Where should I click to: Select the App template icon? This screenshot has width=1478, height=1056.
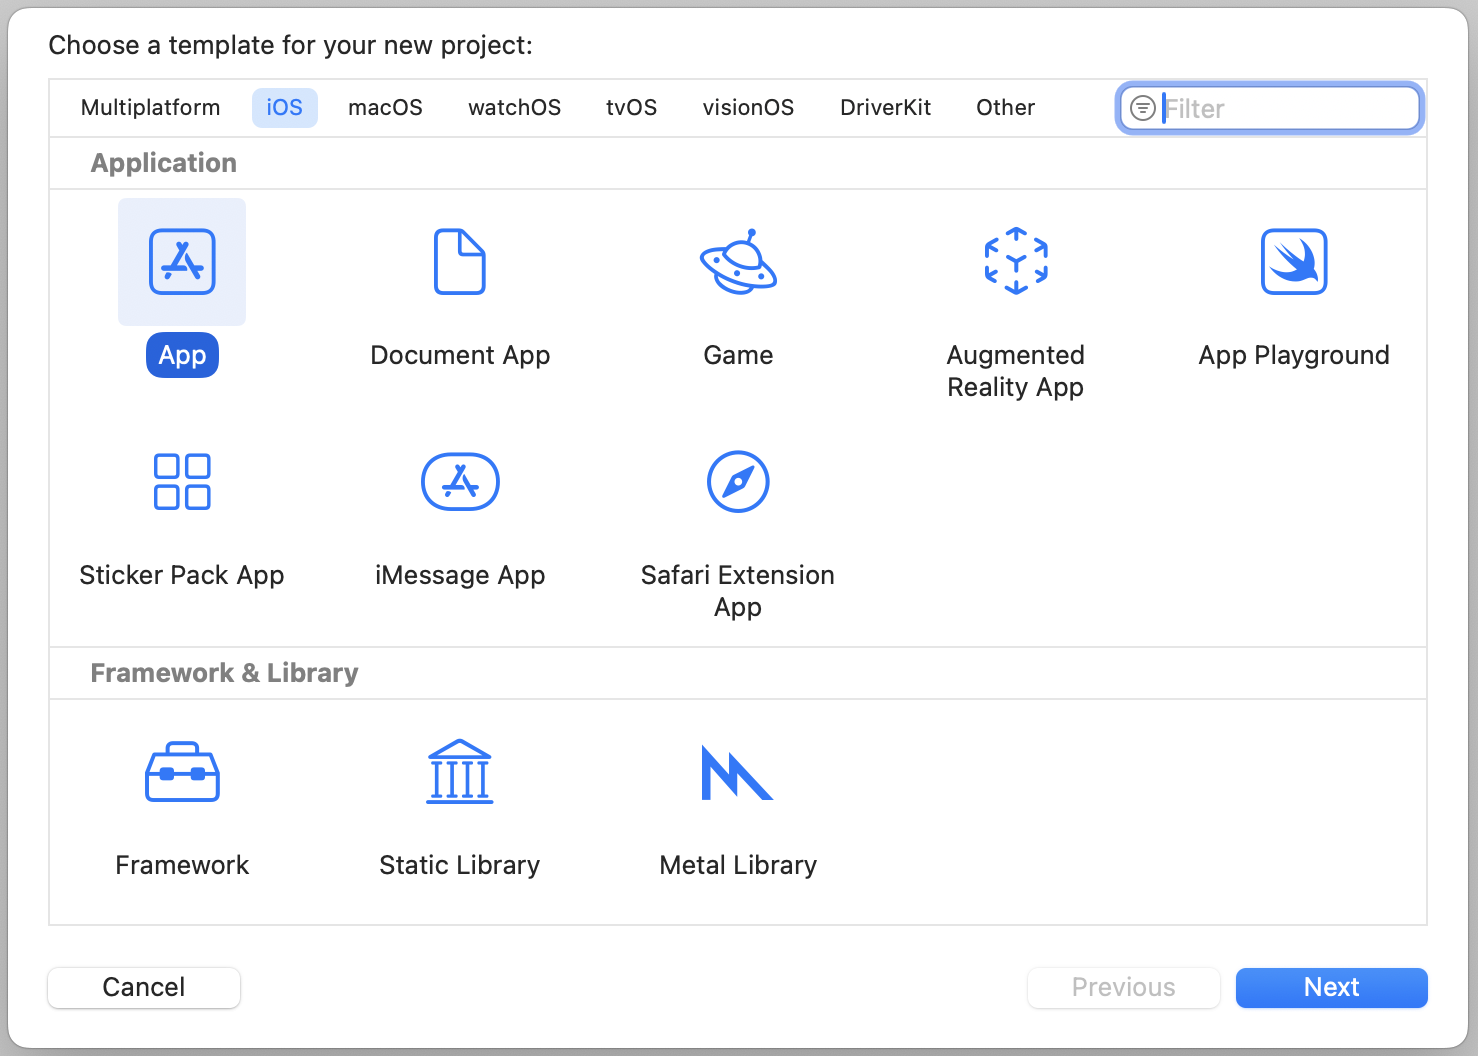[182, 262]
